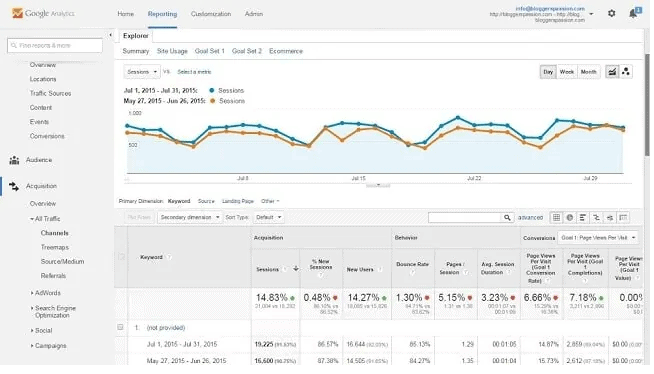Switch to the Site Usage tab
This screenshot has width=654, height=374.
[172, 51]
